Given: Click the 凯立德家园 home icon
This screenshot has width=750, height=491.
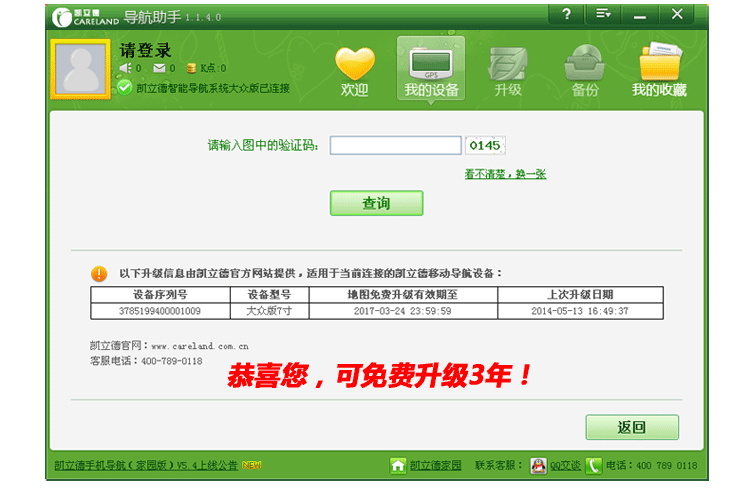Looking at the screenshot, I should [x=397, y=465].
